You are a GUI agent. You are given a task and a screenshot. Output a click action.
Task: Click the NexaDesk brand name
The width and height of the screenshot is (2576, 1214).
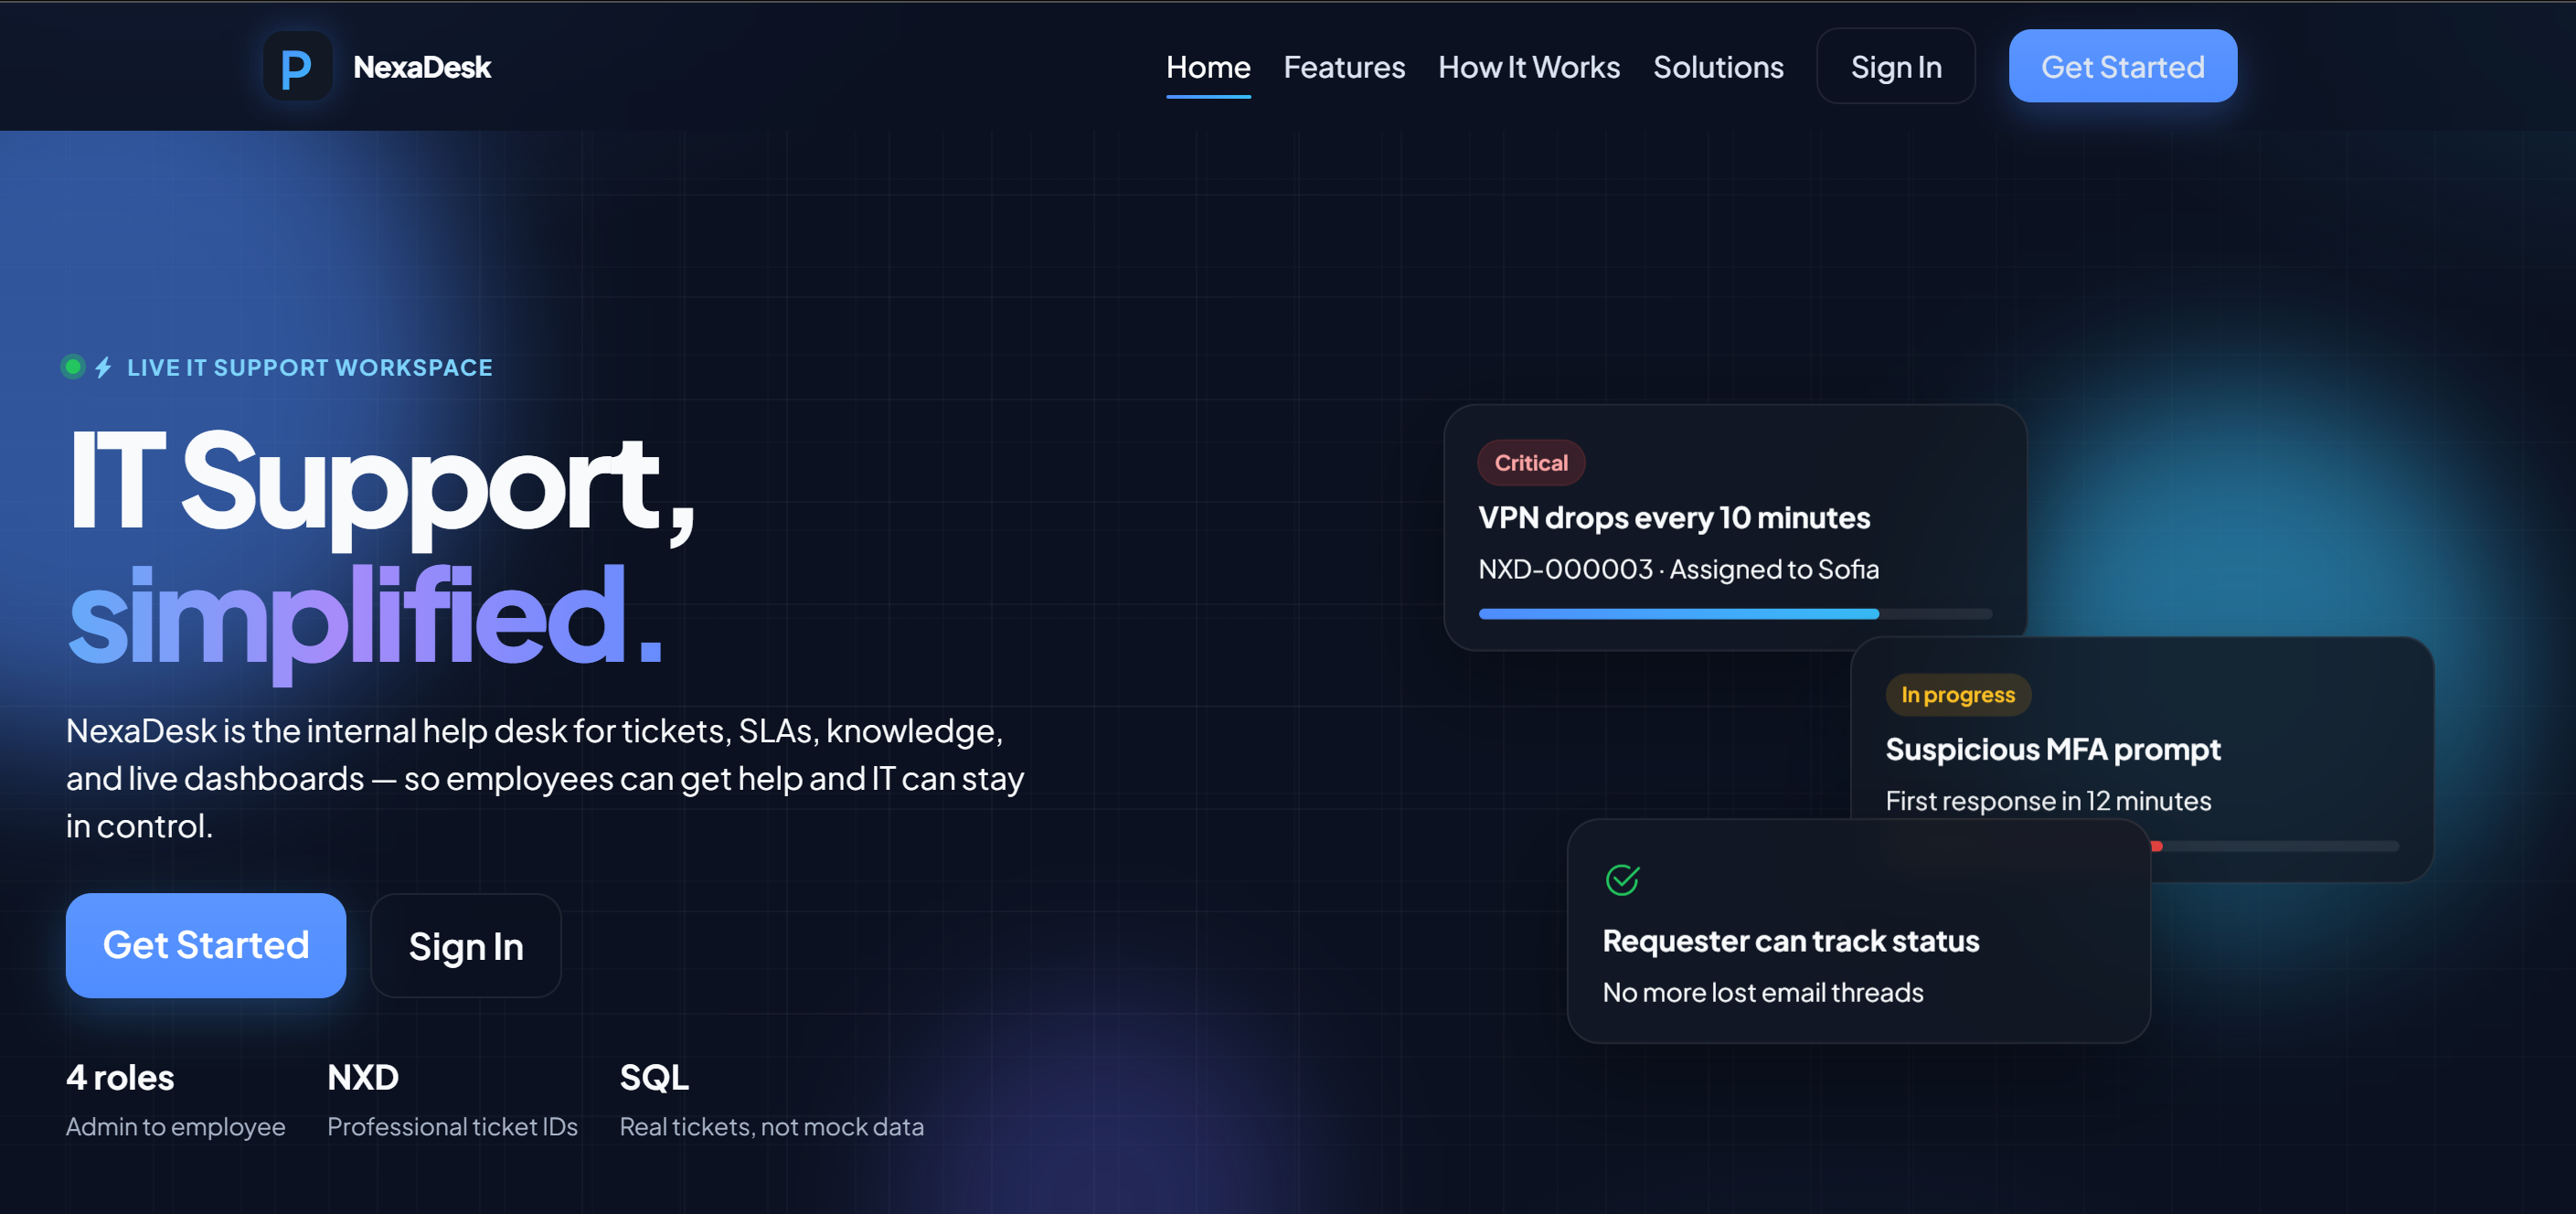[x=422, y=67]
